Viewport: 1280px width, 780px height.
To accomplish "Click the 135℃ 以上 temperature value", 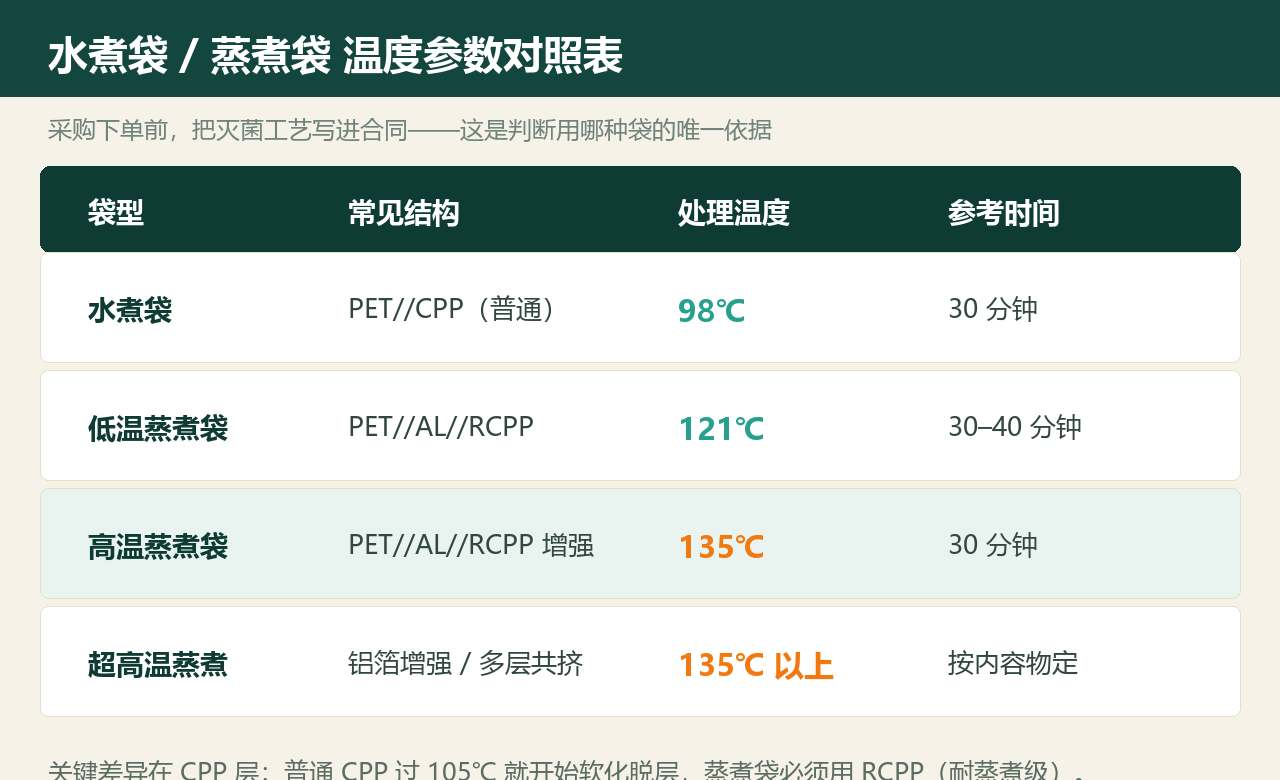I will click(756, 665).
